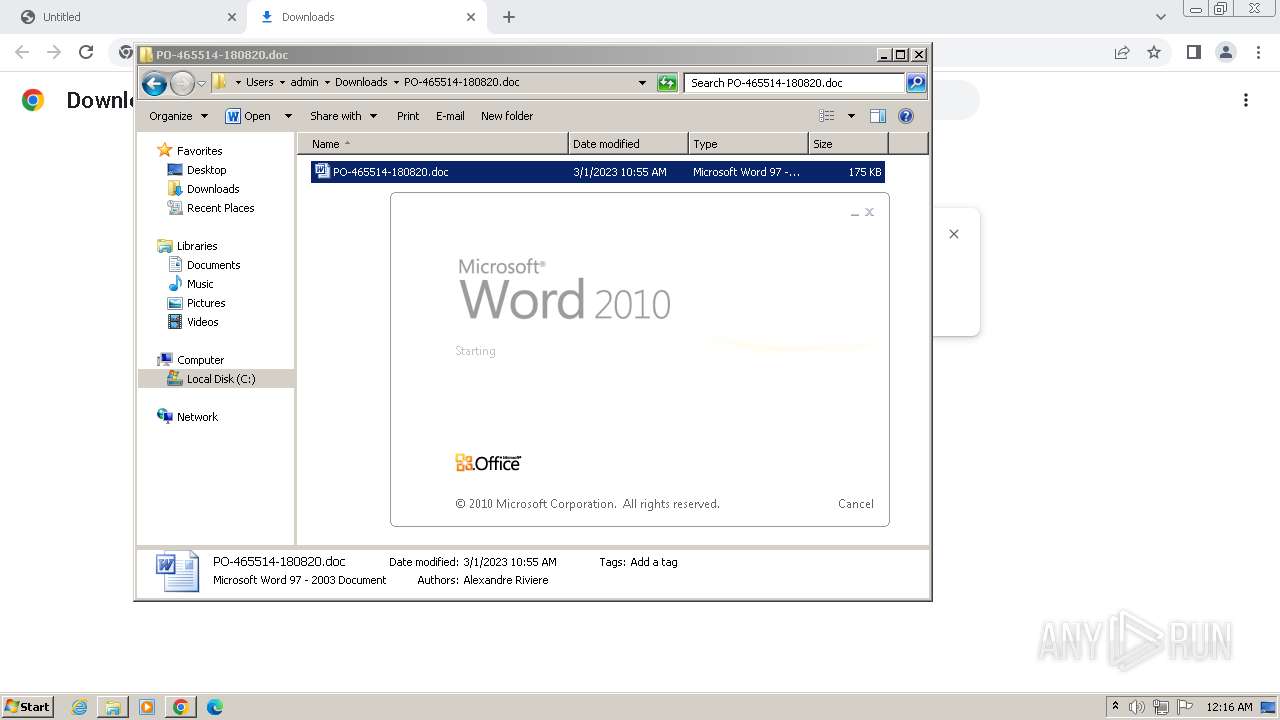Screen dimensions: 1280x720
Task: Sort by the Name column header
Action: tap(432, 144)
